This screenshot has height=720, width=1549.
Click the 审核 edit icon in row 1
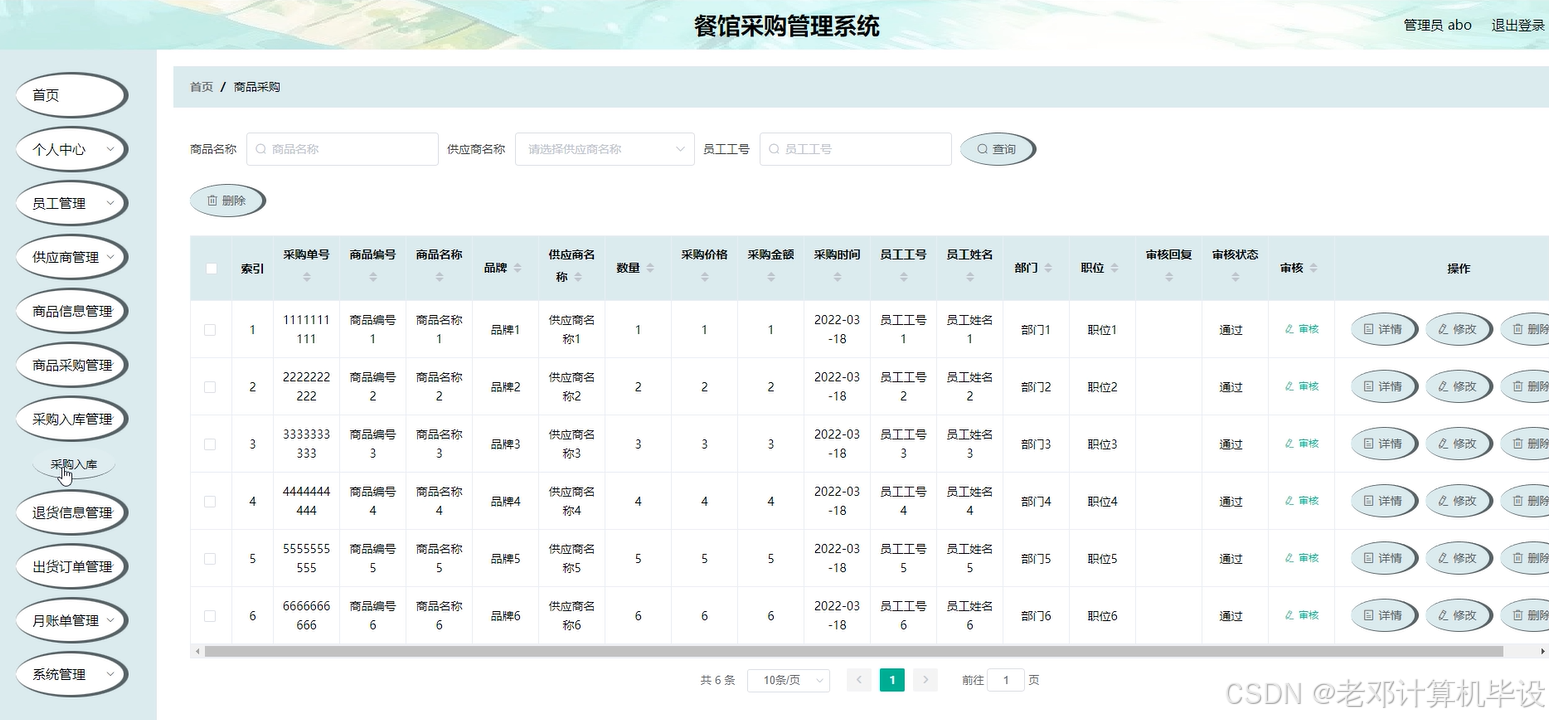click(x=1289, y=328)
